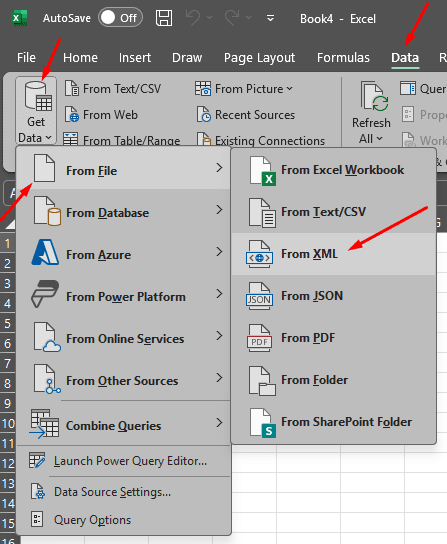Expand the From Azure chevron arrow

pos(219,252)
